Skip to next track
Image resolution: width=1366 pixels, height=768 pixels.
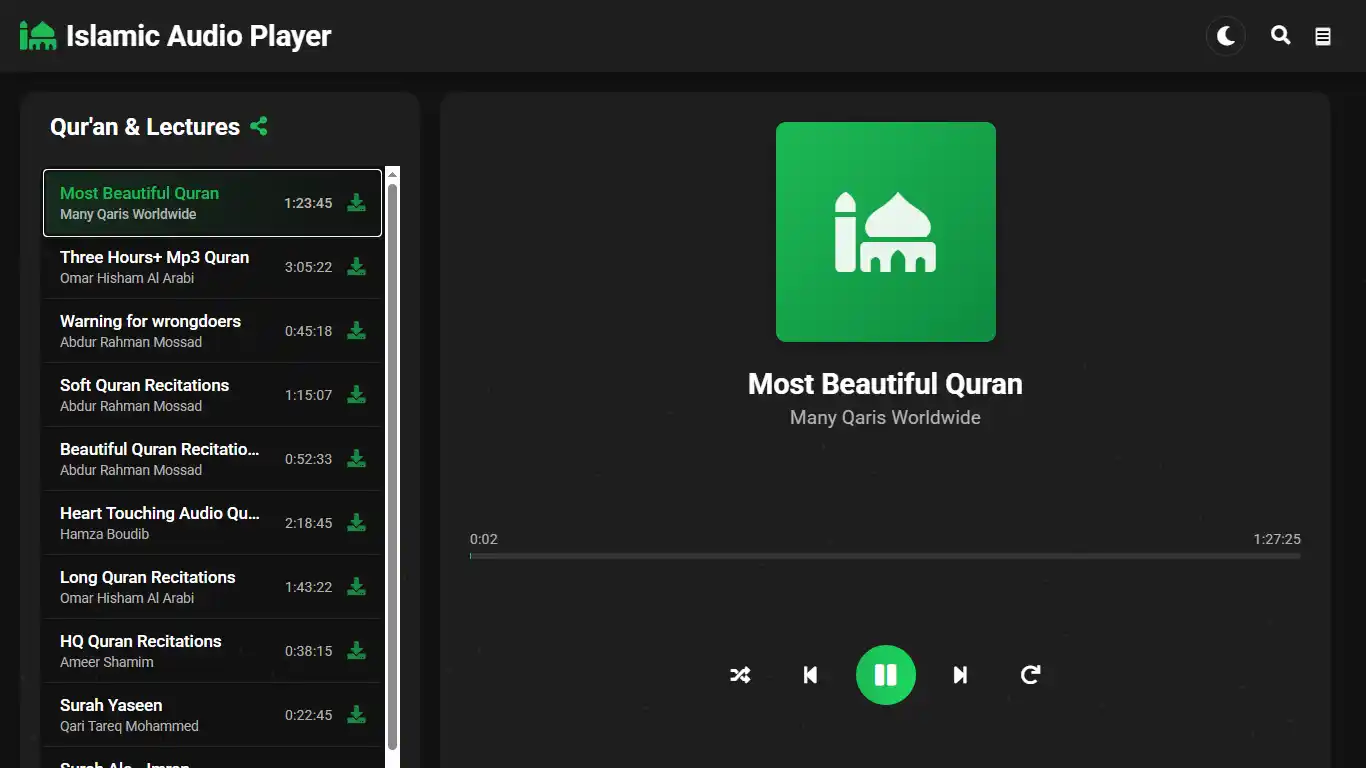pos(960,675)
